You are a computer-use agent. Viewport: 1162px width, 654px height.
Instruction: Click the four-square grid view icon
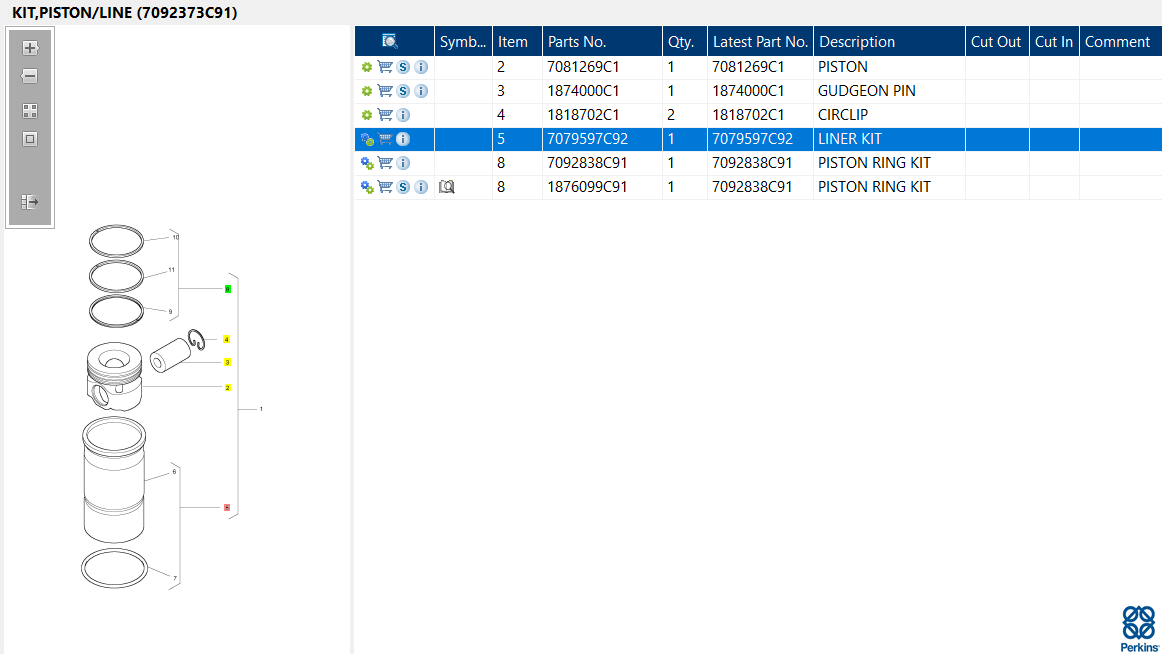pos(30,111)
